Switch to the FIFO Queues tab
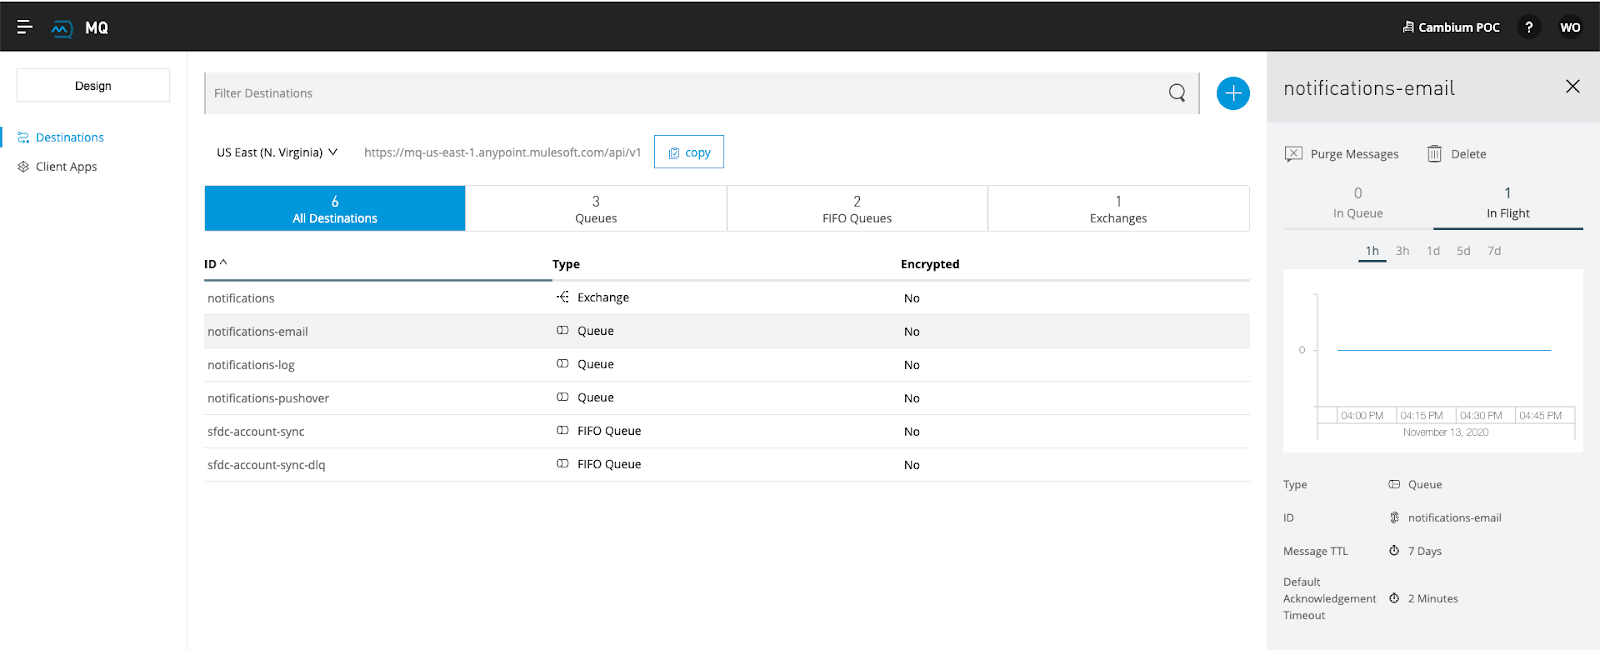Viewport: 1600px width, 650px height. point(857,209)
